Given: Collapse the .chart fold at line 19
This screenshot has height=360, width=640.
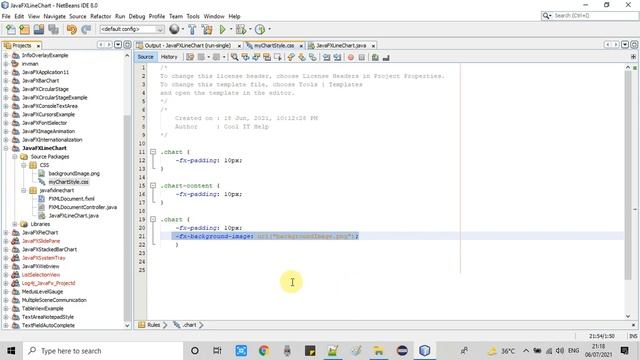Looking at the screenshot, I should (153, 219).
